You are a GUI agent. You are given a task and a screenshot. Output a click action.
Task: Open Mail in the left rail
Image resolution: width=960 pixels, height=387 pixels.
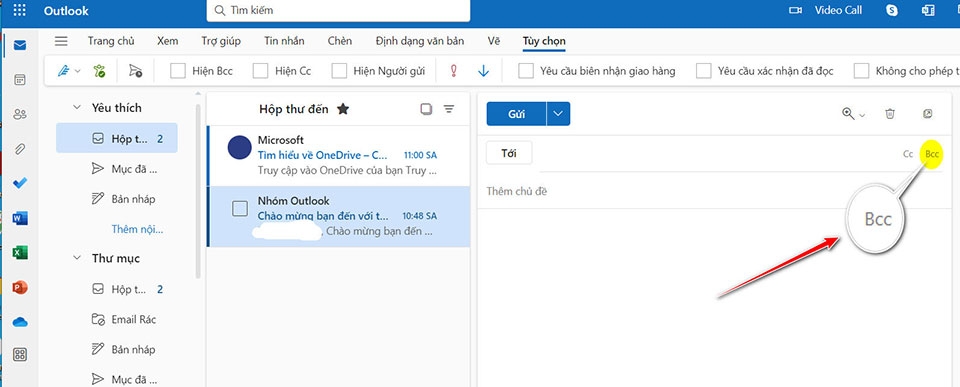point(20,45)
